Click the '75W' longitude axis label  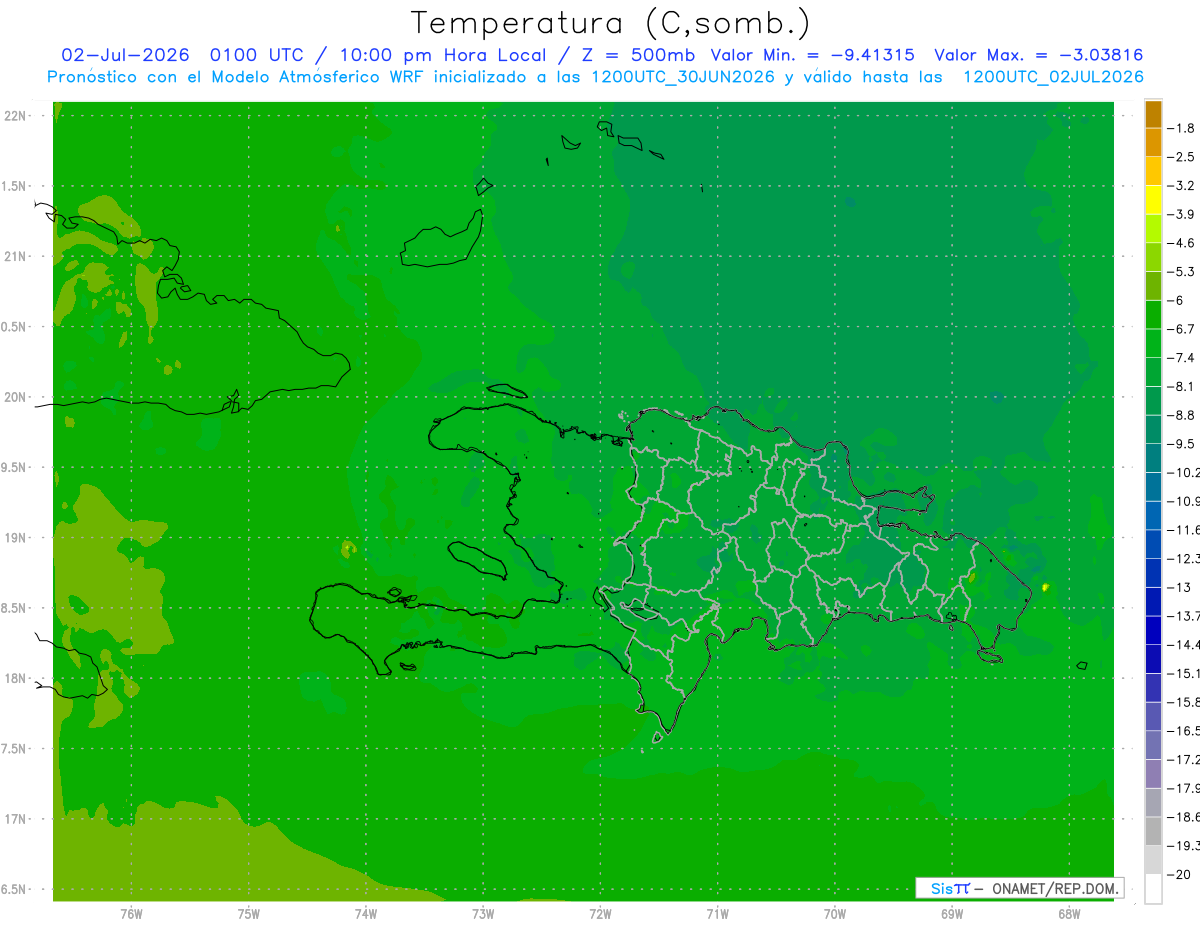tap(249, 913)
